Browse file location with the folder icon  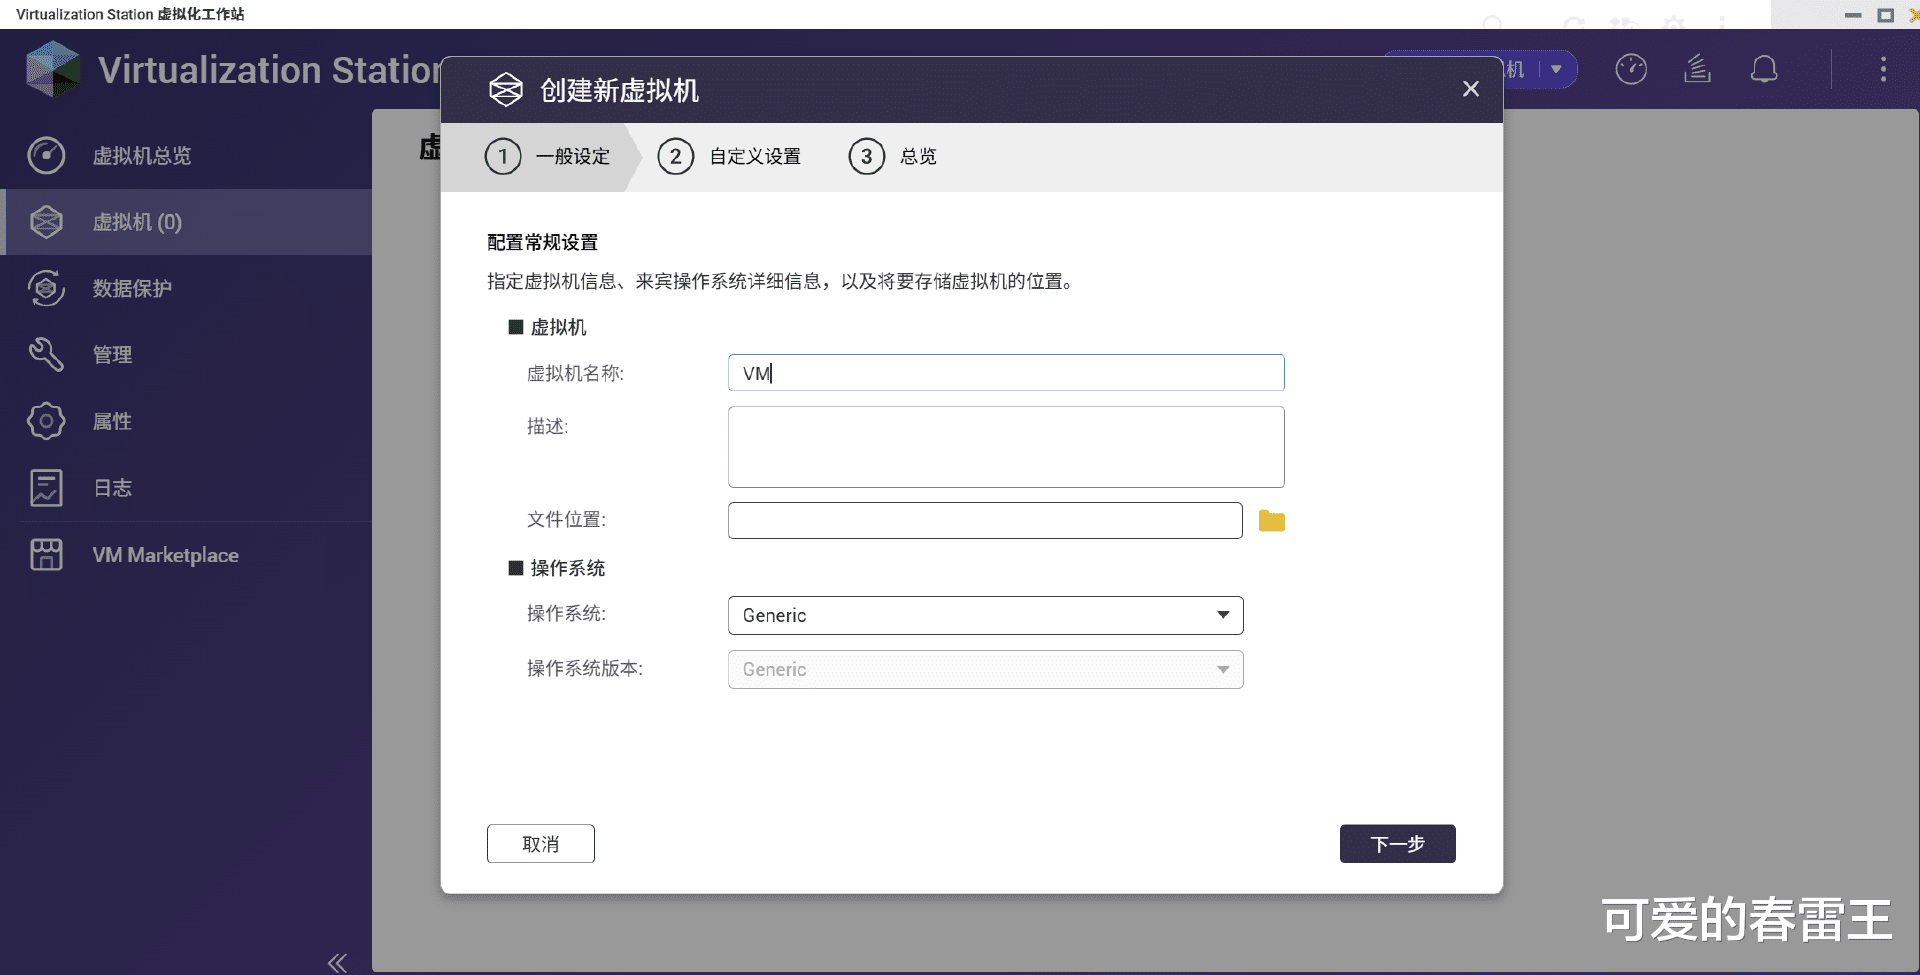click(1271, 520)
